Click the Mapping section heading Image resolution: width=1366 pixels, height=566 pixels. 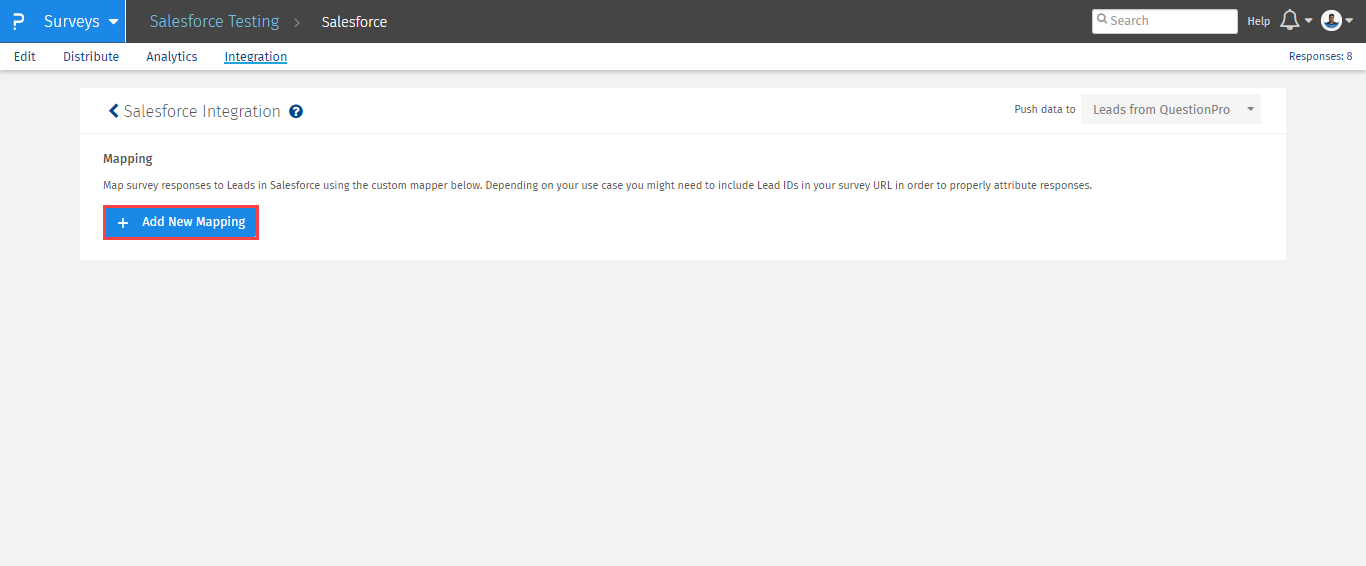coord(128,159)
